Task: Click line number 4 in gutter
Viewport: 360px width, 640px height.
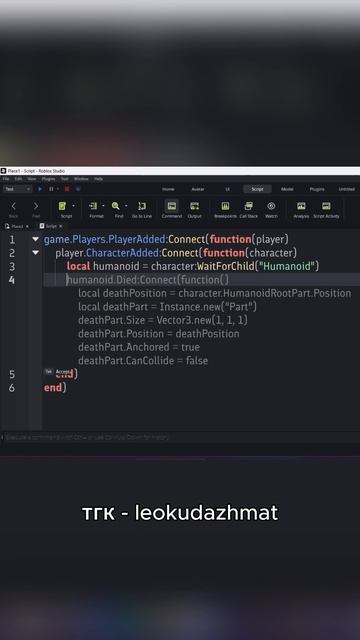Action: (x=12, y=280)
